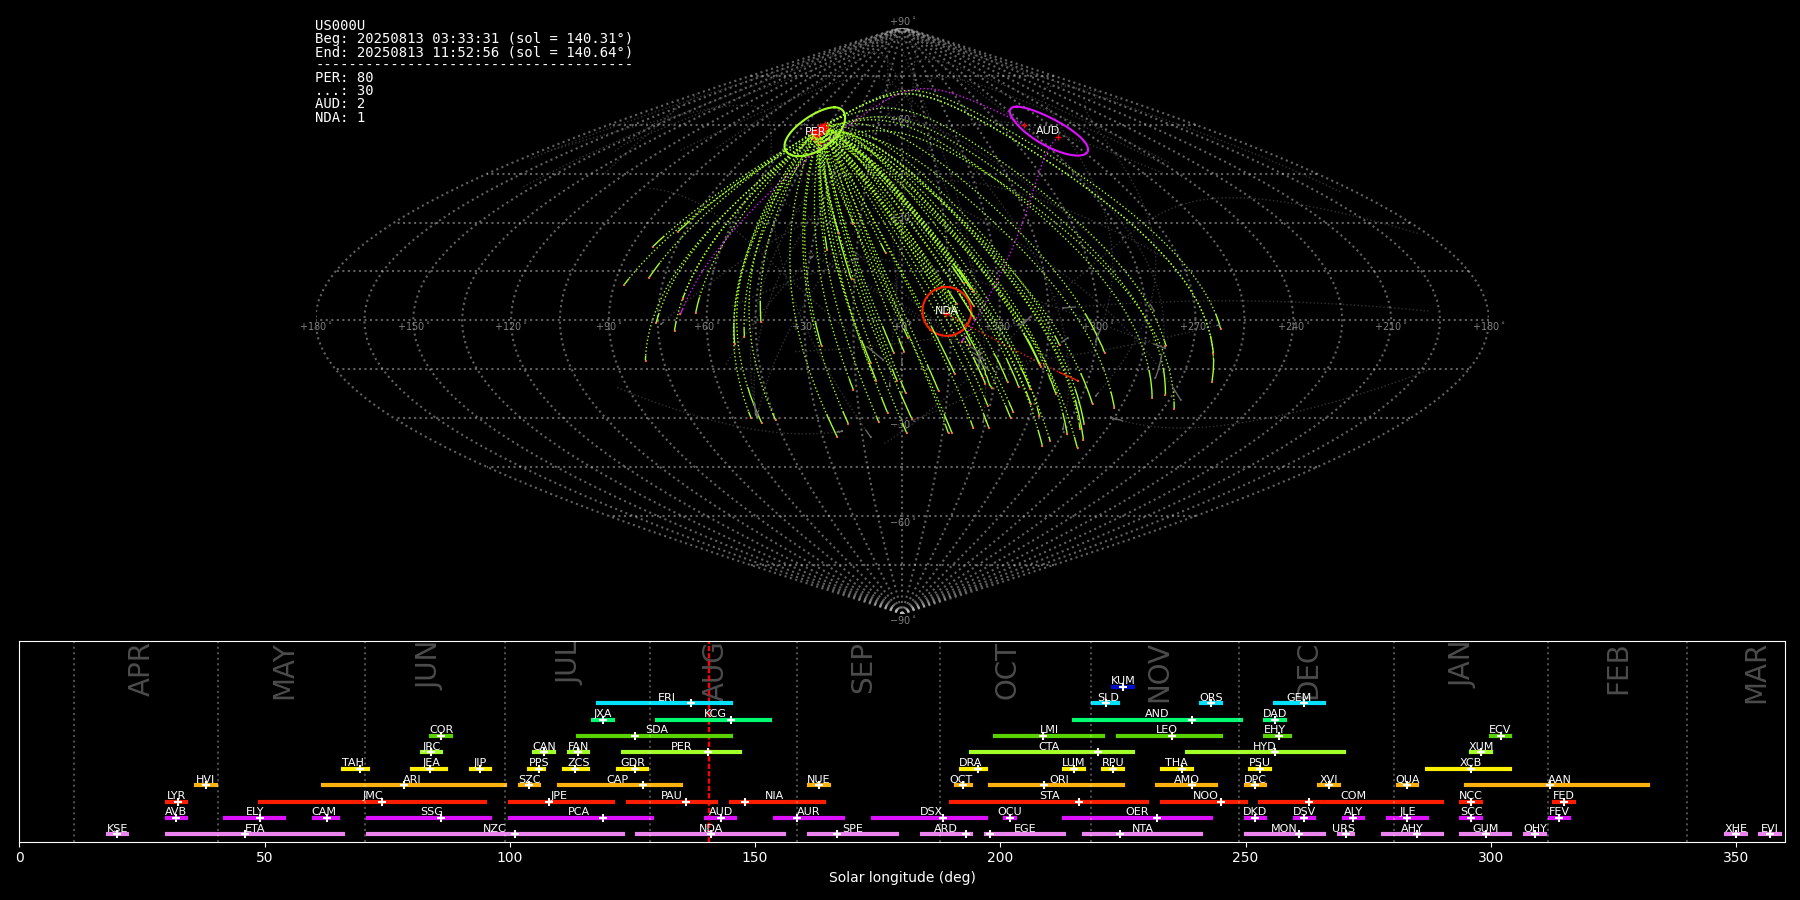The image size is (1800, 900).
Task: Select the station ID text US000U
Action: click(340, 26)
